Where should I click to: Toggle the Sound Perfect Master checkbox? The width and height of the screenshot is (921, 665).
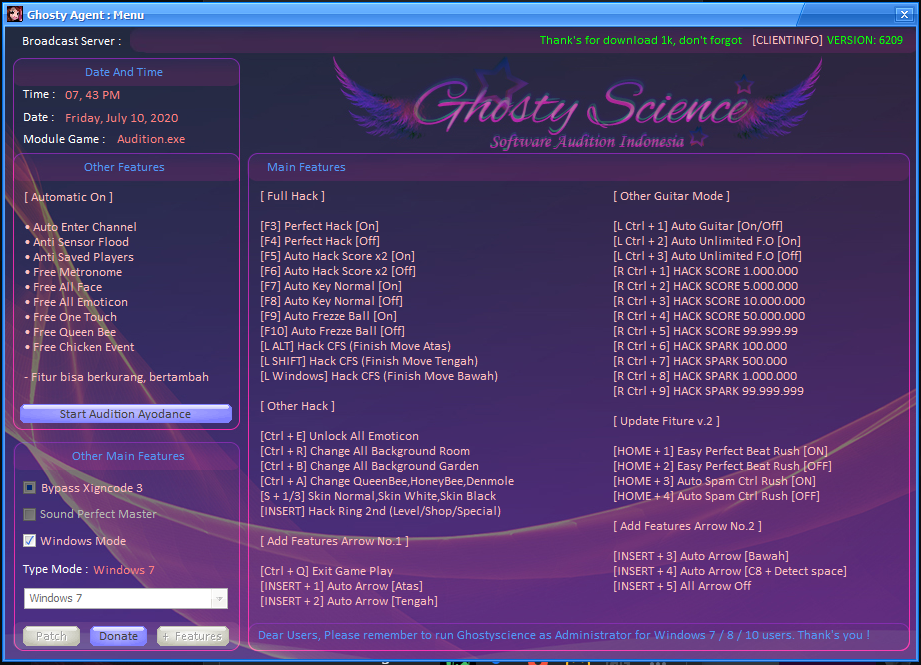29,514
